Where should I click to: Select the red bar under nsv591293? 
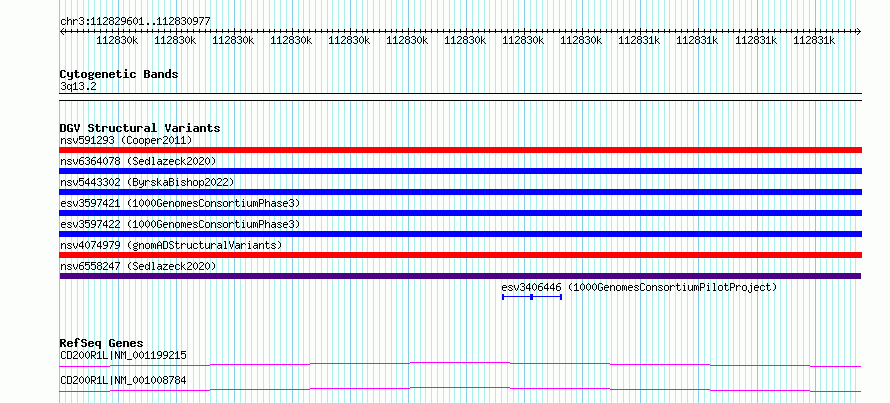tap(460, 150)
